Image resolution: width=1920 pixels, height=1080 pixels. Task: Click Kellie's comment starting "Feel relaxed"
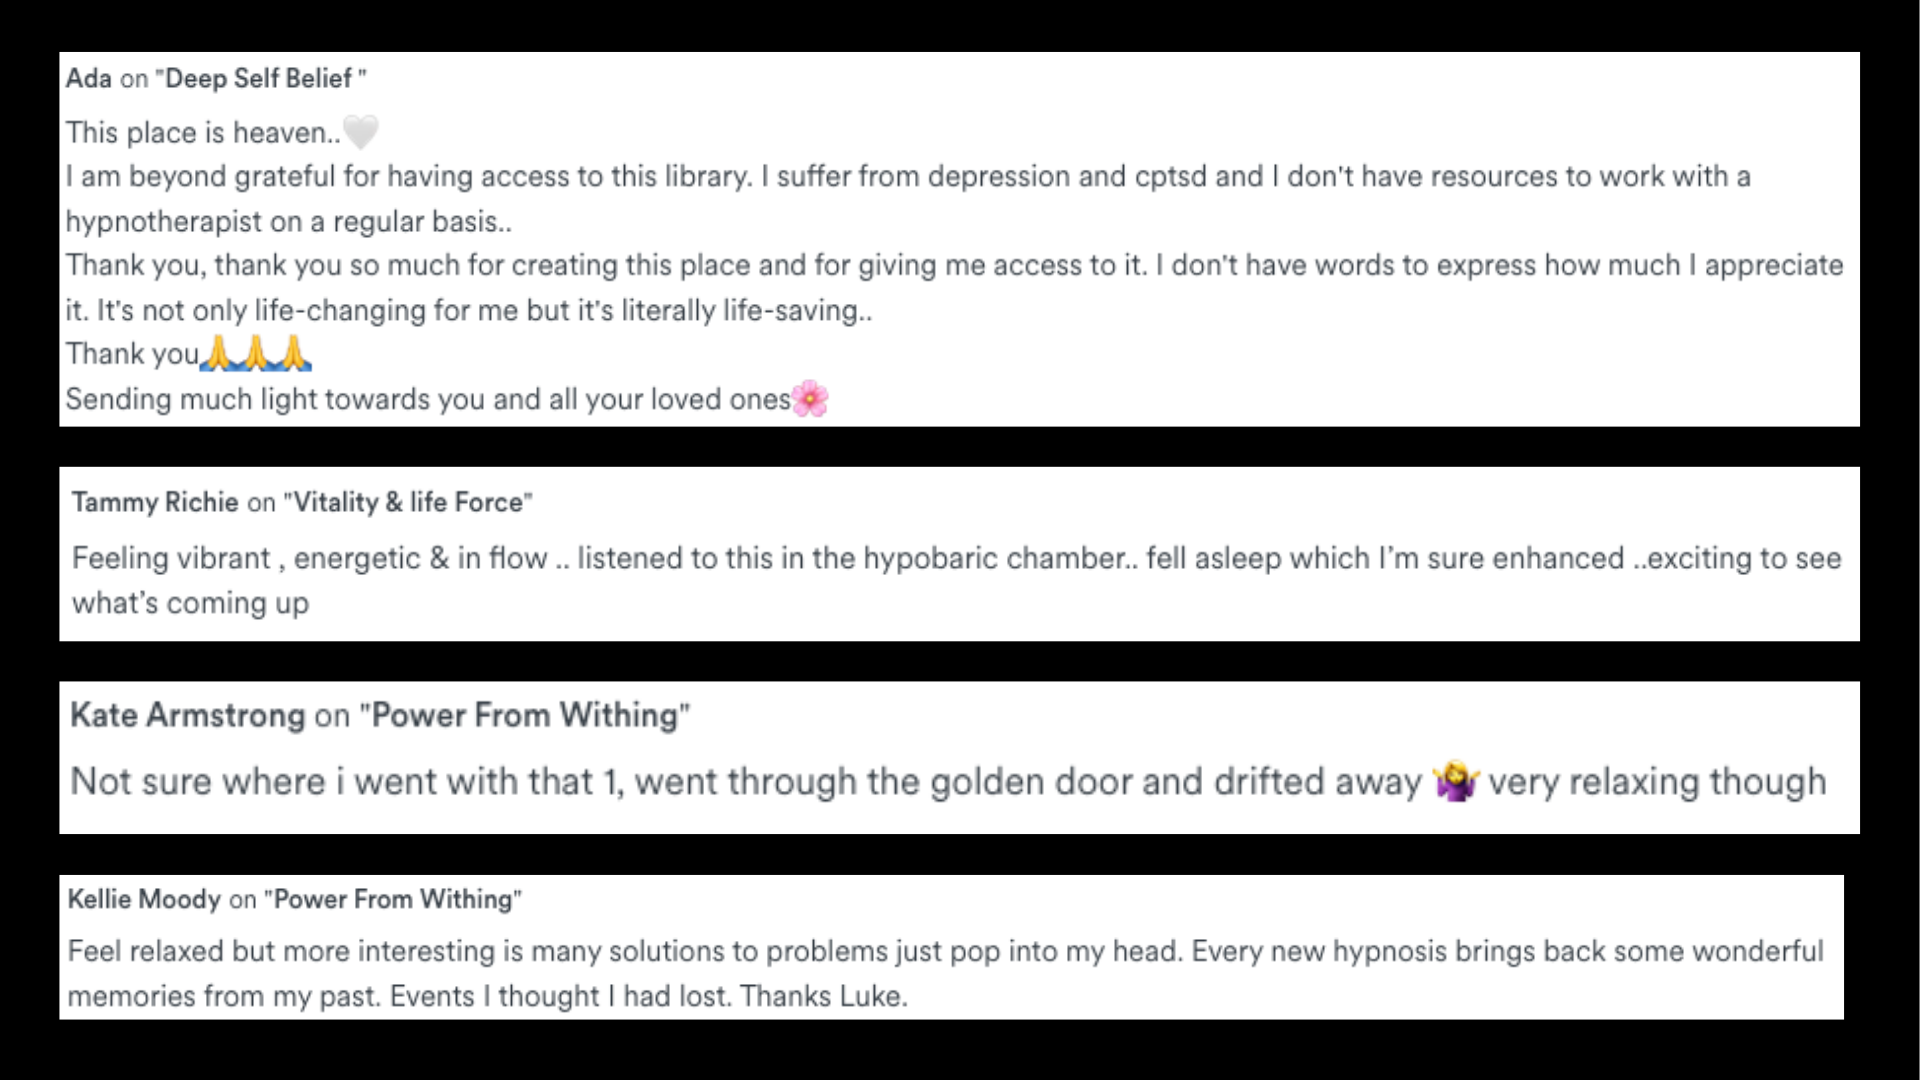pyautogui.click(x=945, y=973)
